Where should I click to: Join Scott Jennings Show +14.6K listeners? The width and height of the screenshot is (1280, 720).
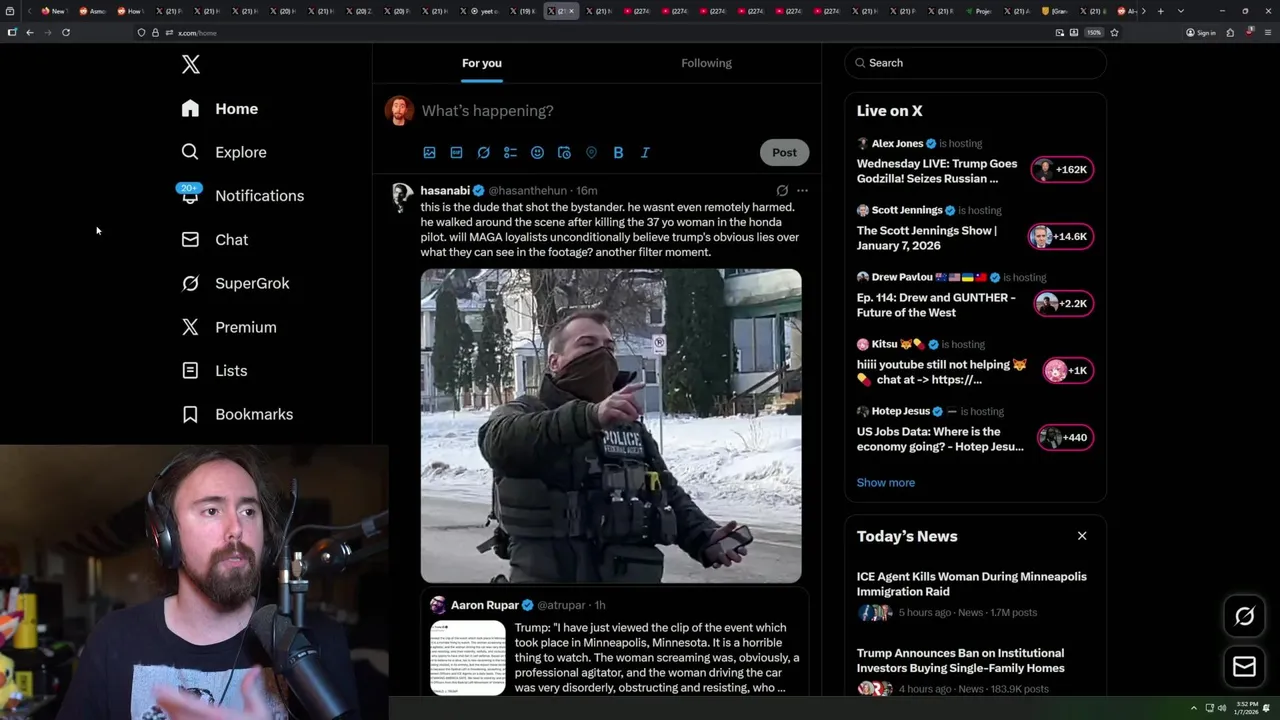(x=1061, y=236)
